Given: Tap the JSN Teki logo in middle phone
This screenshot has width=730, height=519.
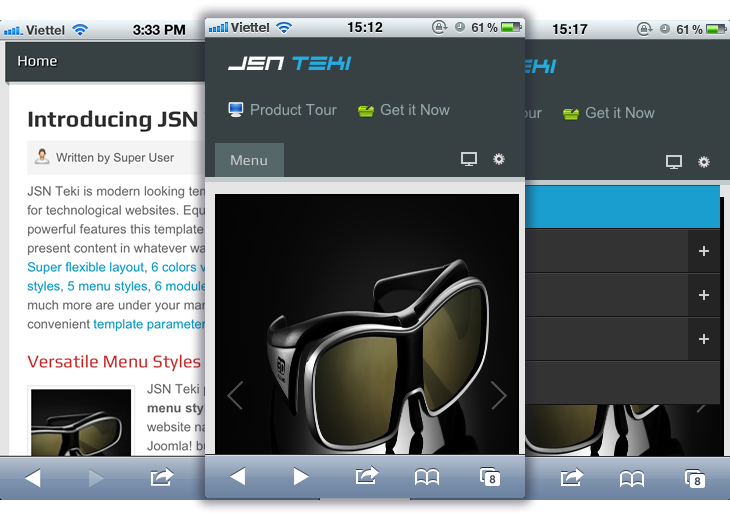Looking at the screenshot, I should (x=289, y=63).
